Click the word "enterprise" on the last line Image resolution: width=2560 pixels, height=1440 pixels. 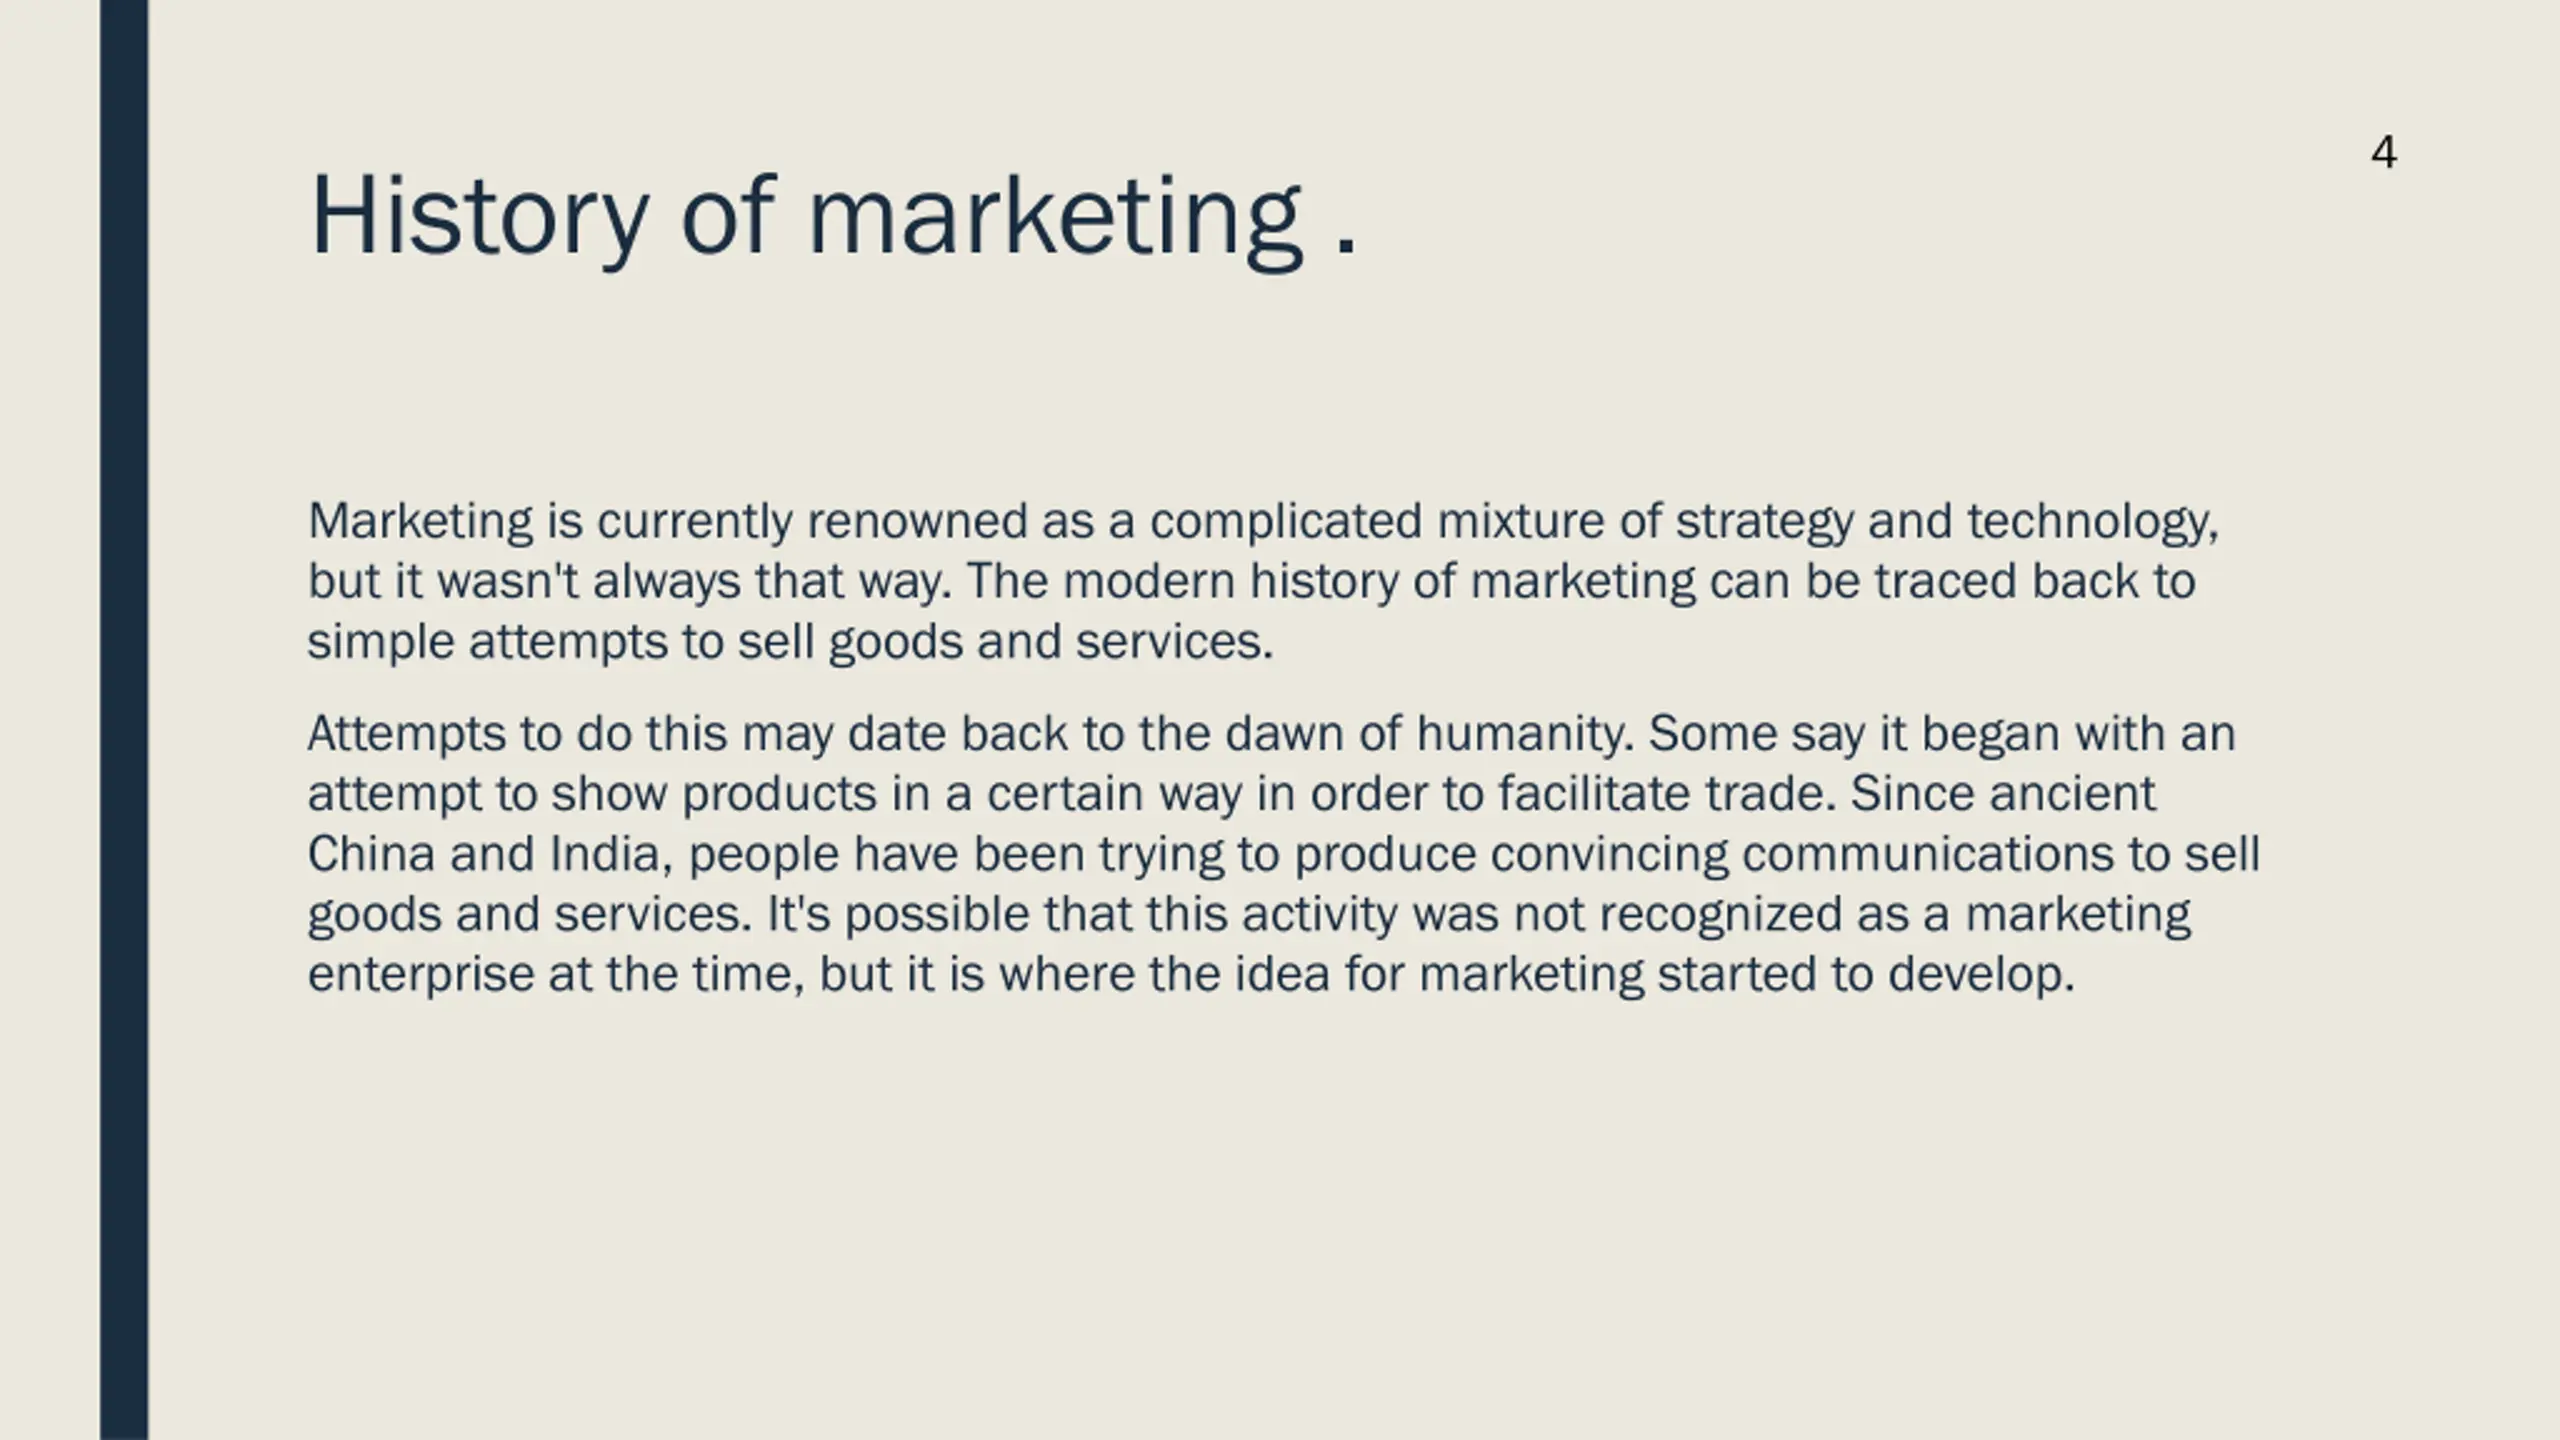pos(421,975)
